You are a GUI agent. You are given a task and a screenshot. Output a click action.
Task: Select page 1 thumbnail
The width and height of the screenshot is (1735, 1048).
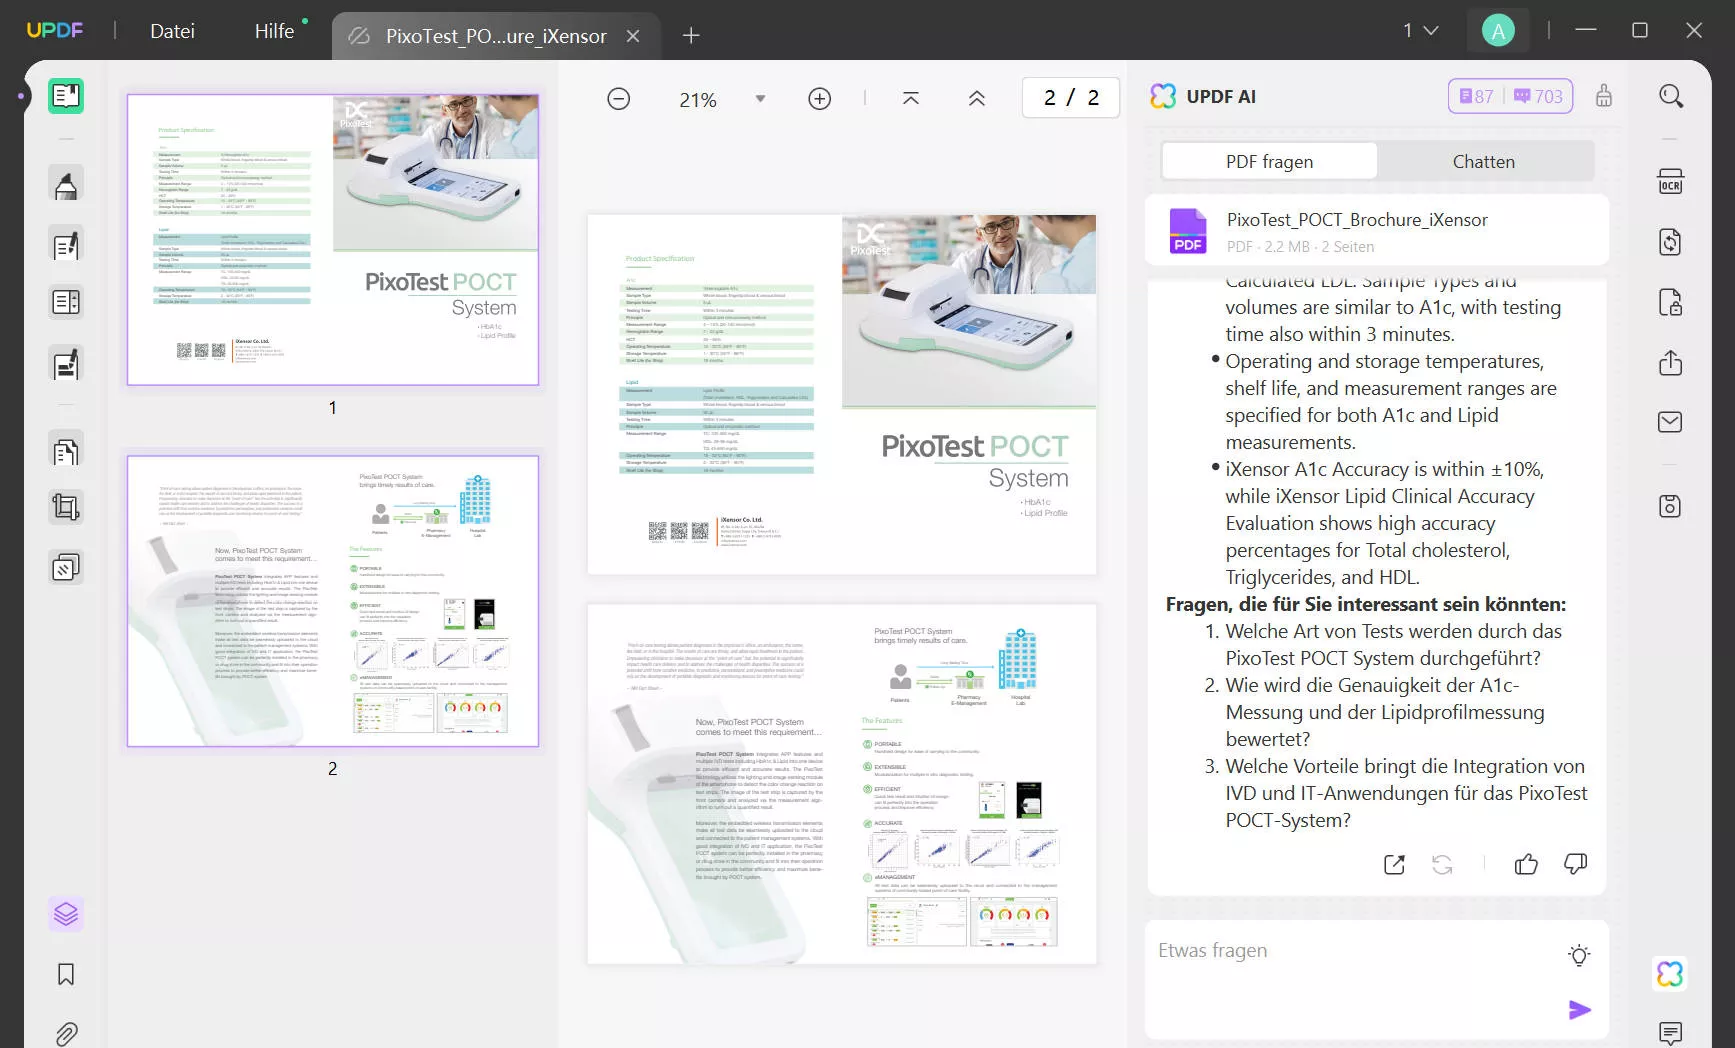(333, 240)
